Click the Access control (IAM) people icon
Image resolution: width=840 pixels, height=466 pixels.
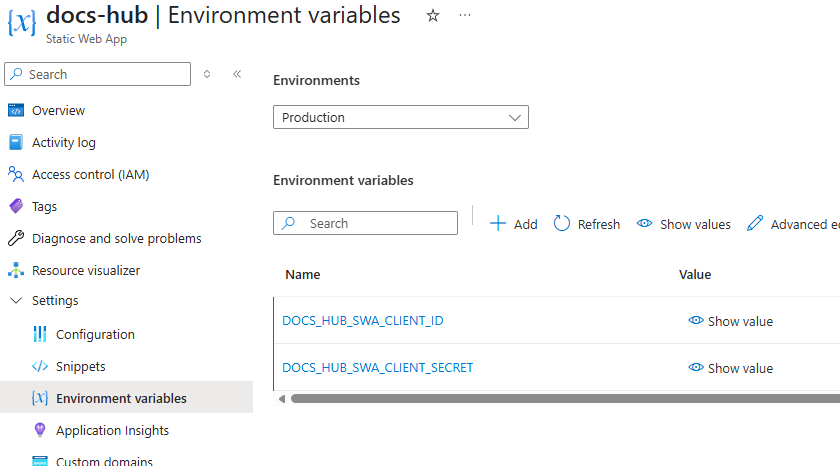(16, 175)
